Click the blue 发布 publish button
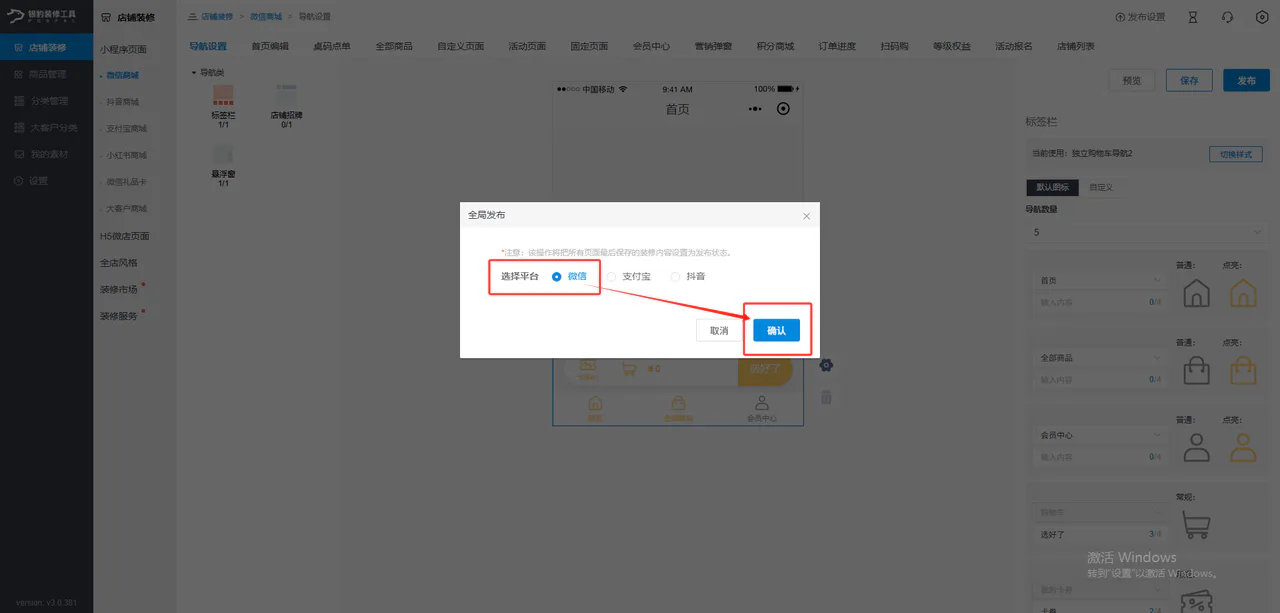Viewport: 1280px width, 613px height. 1246,81
